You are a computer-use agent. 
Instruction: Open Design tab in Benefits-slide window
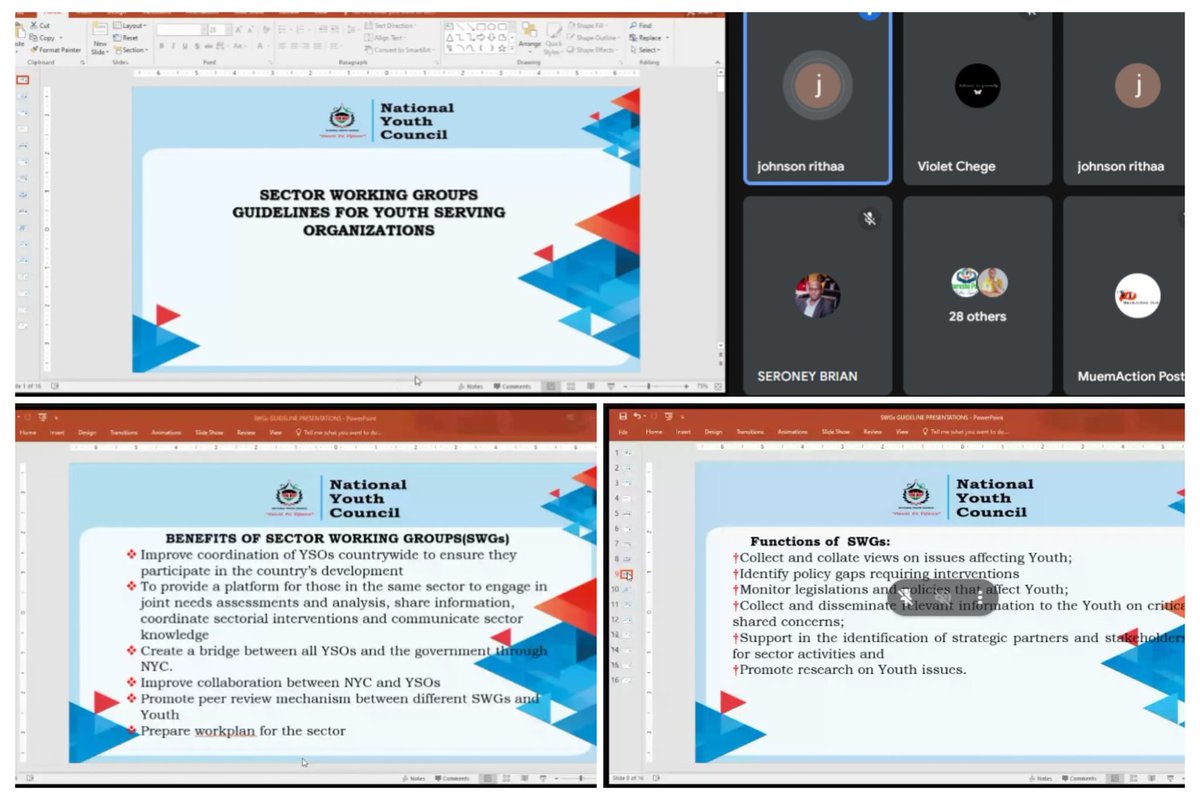point(87,433)
